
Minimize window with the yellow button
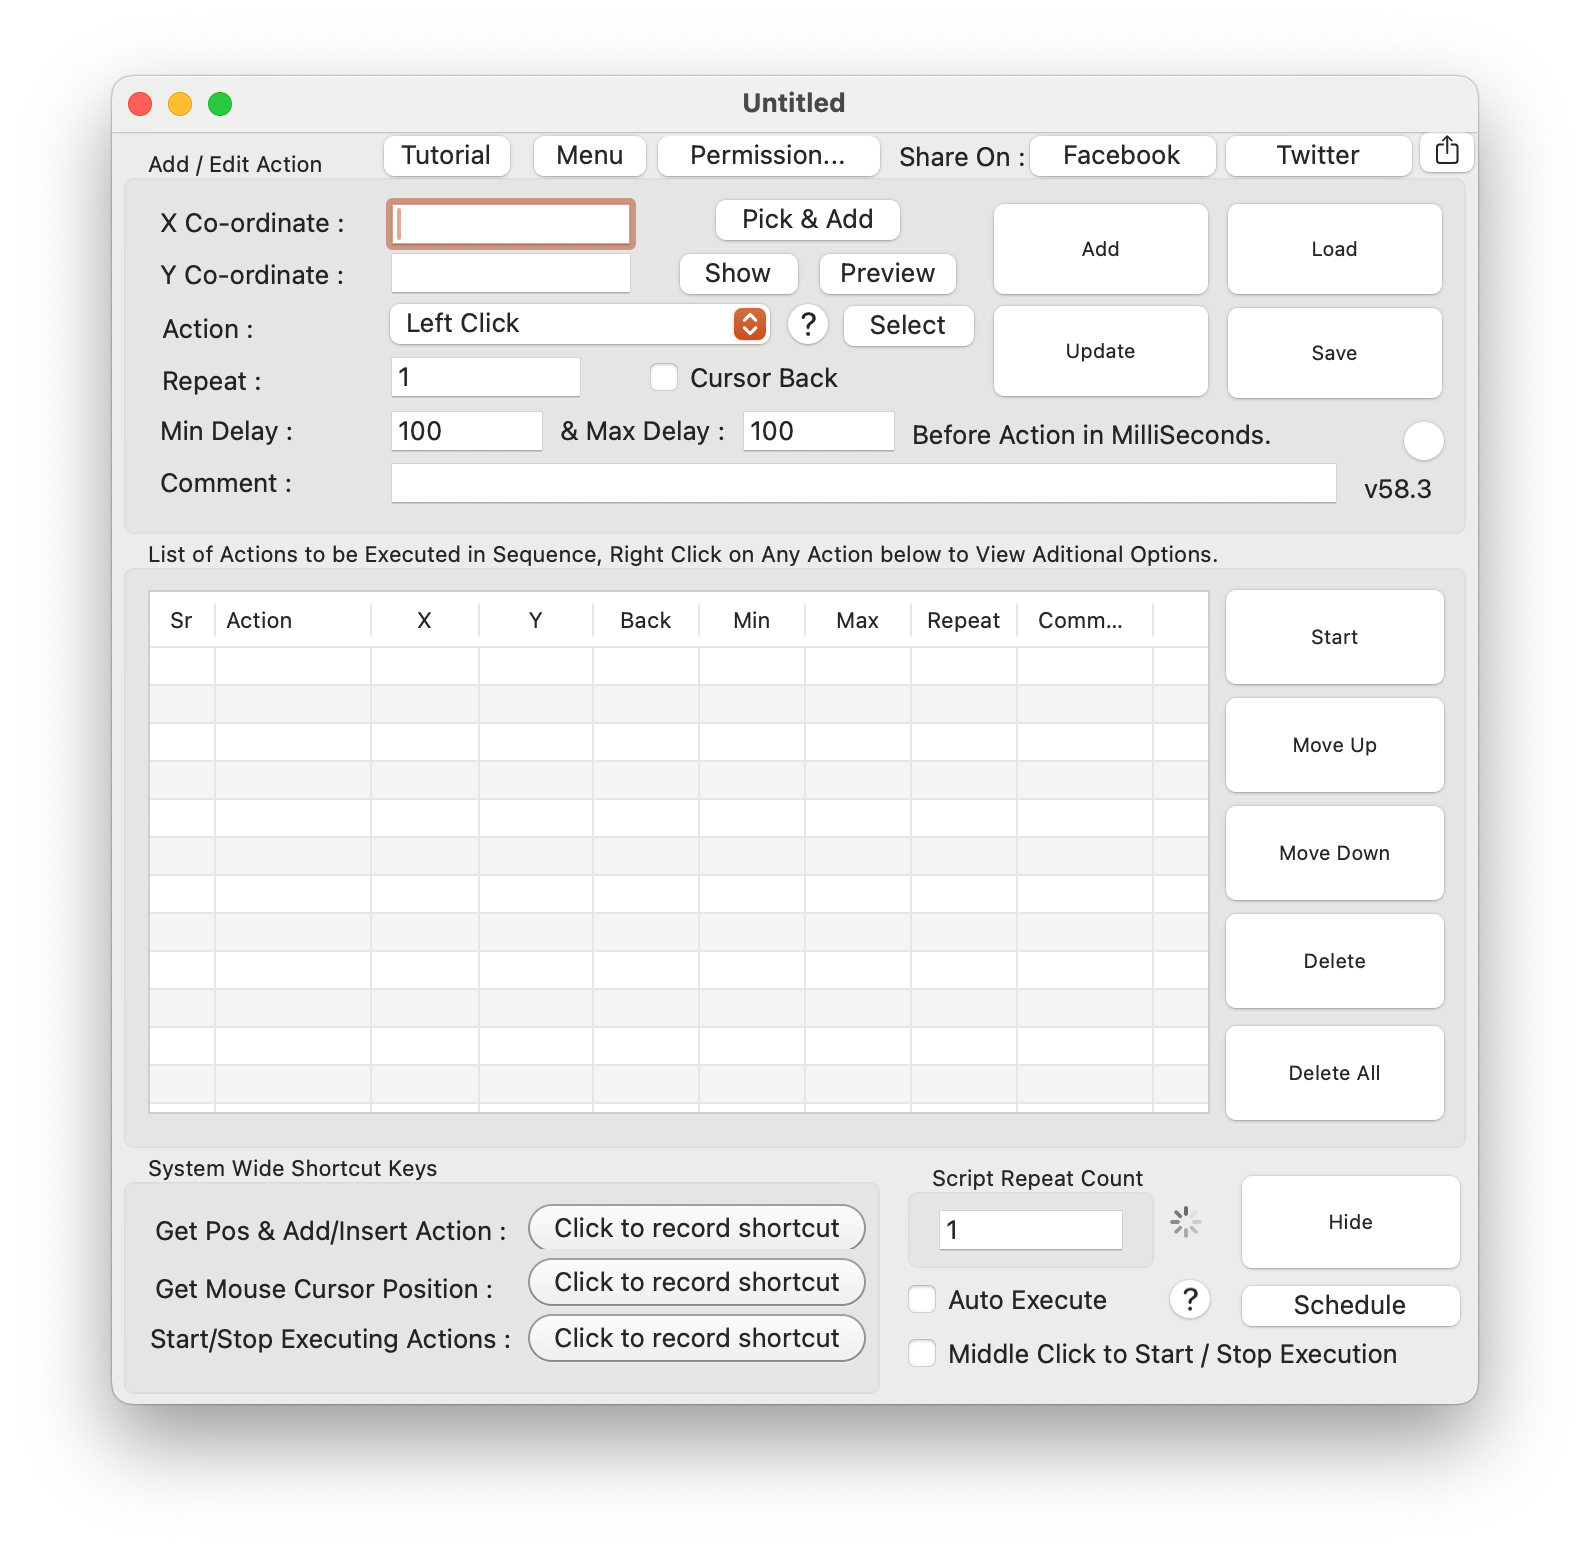pos(180,104)
